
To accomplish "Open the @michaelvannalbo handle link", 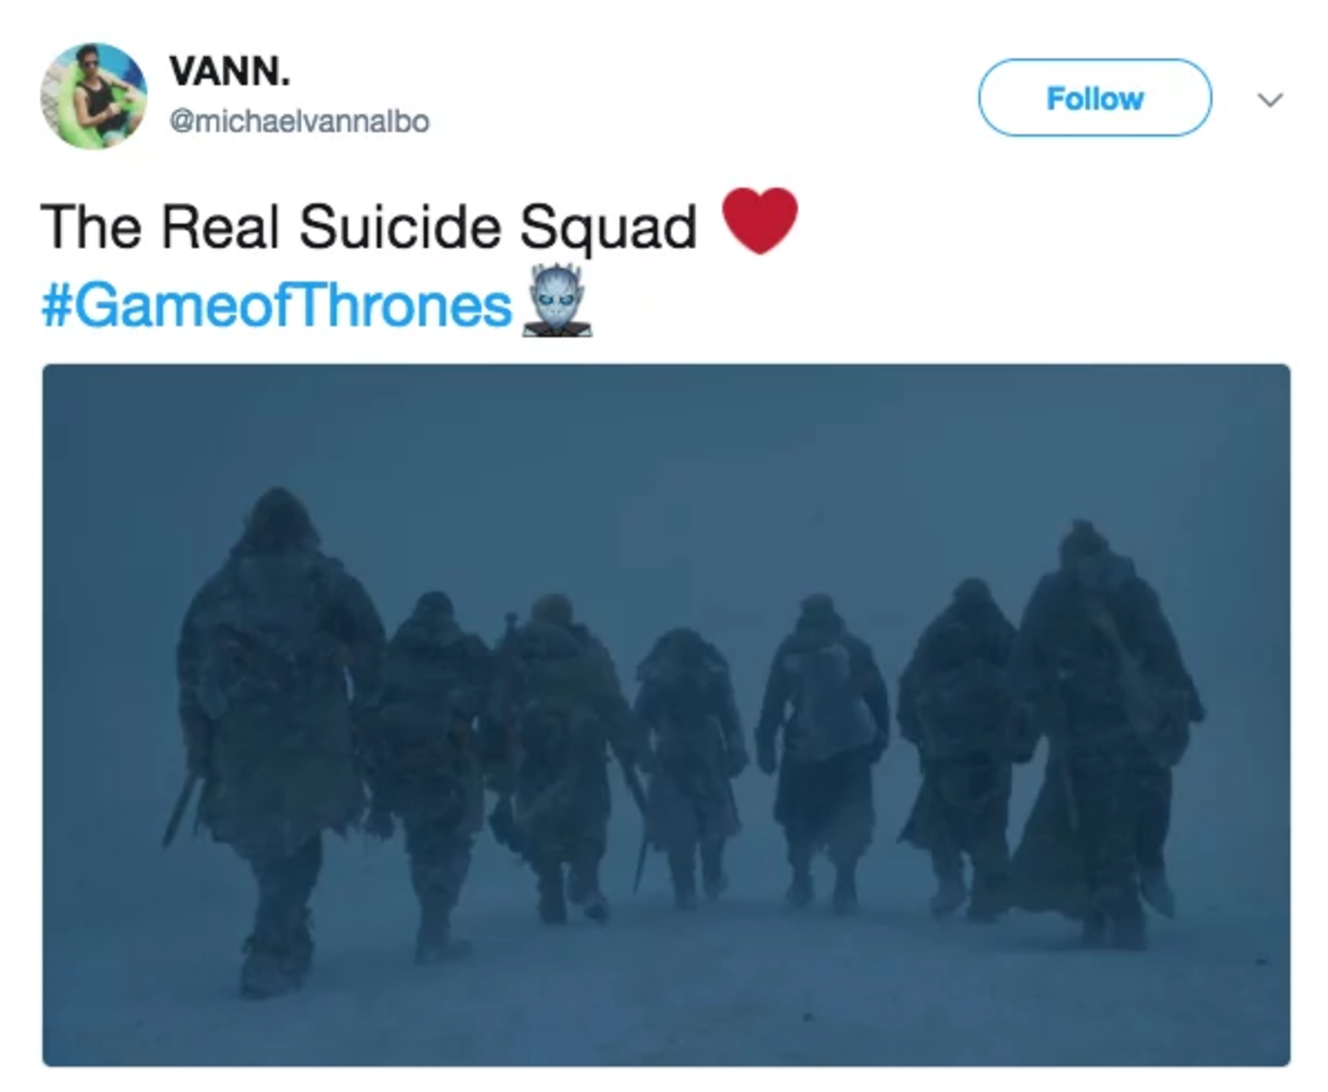I will click(299, 121).
